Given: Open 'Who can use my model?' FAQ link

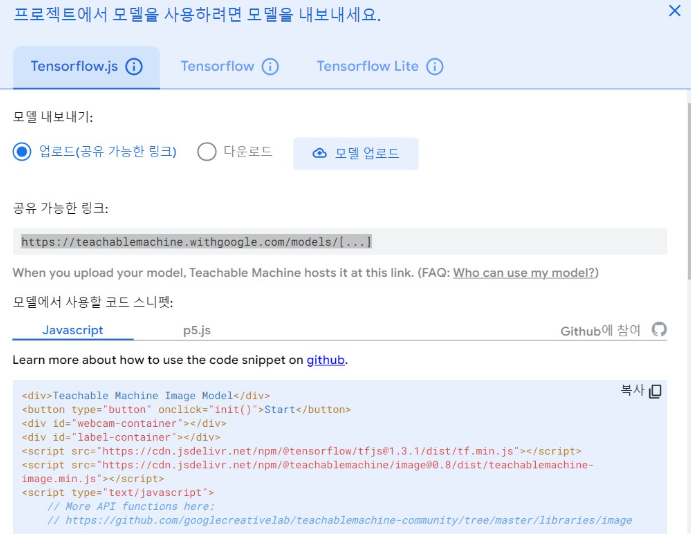Looking at the screenshot, I should 524,273.
